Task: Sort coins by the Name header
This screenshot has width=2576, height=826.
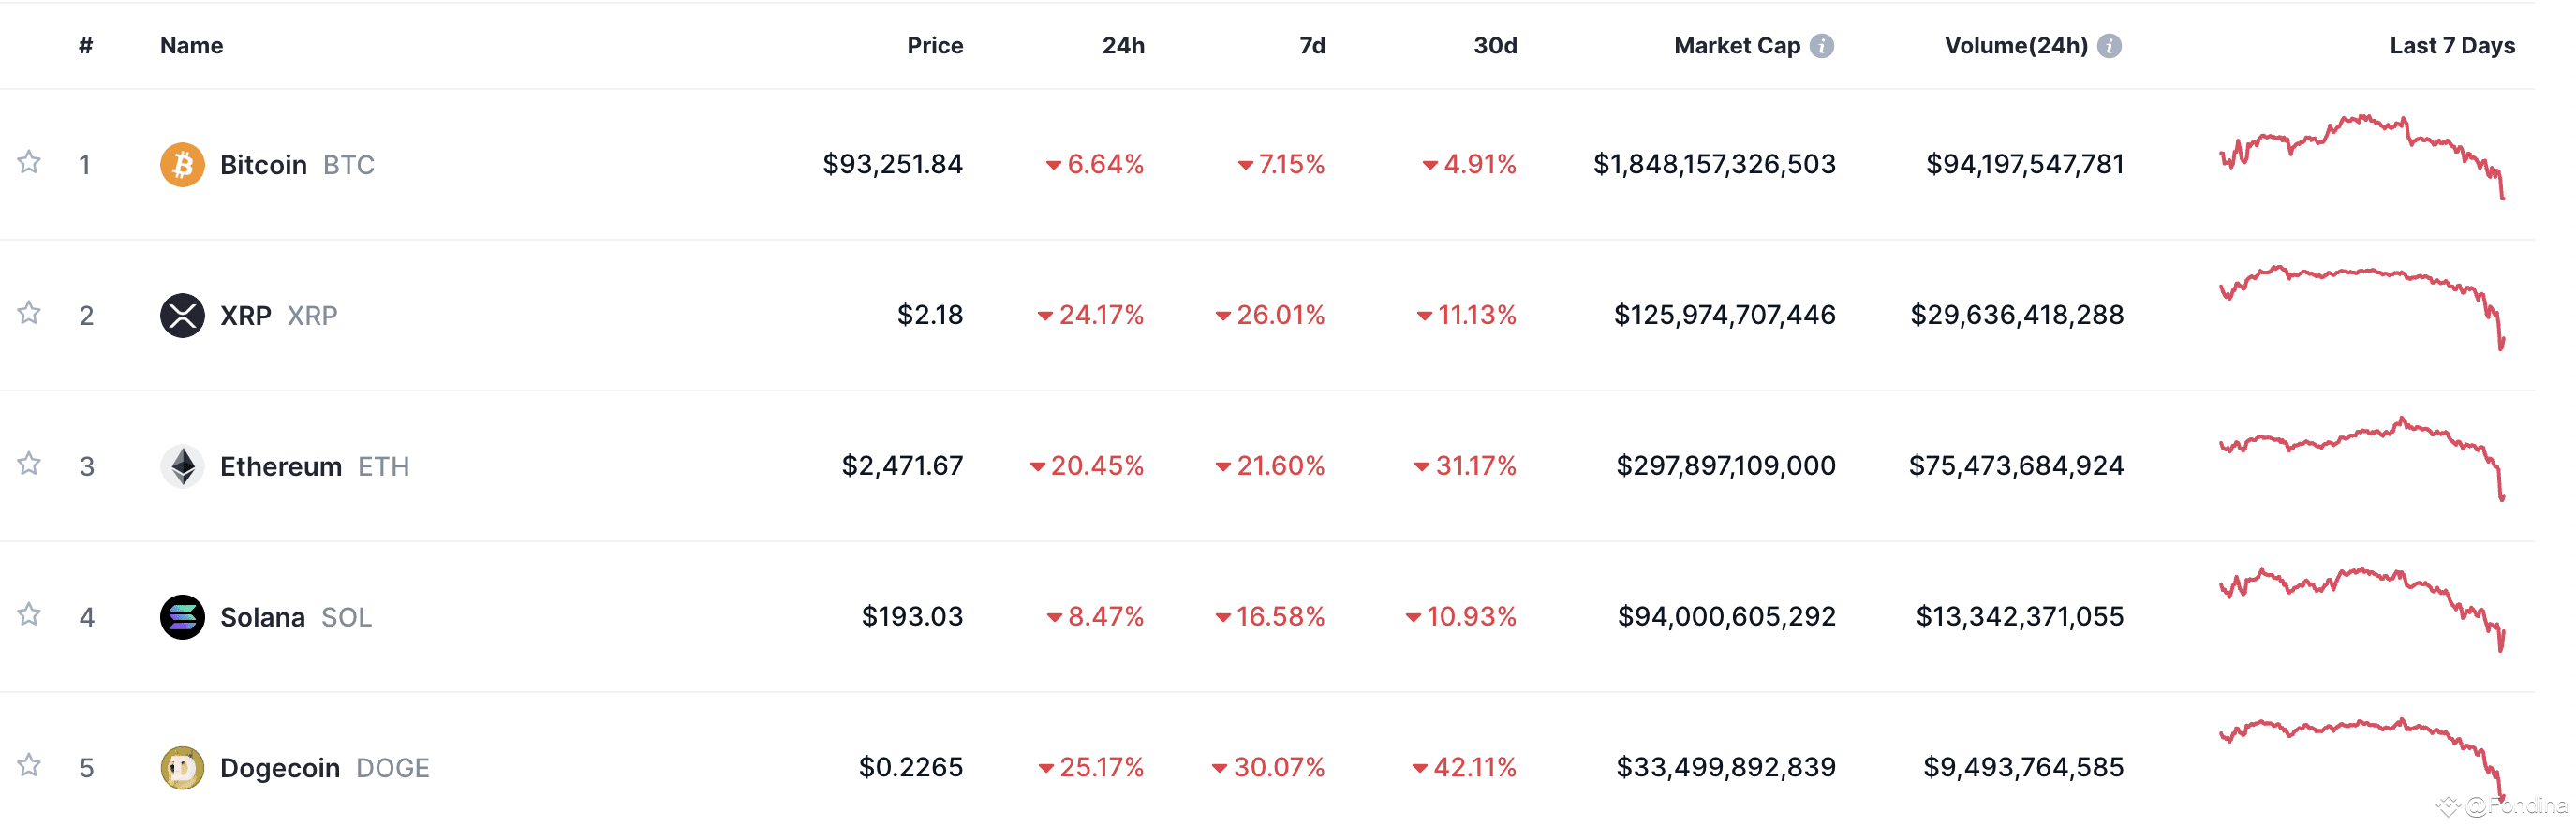Action: [191, 46]
